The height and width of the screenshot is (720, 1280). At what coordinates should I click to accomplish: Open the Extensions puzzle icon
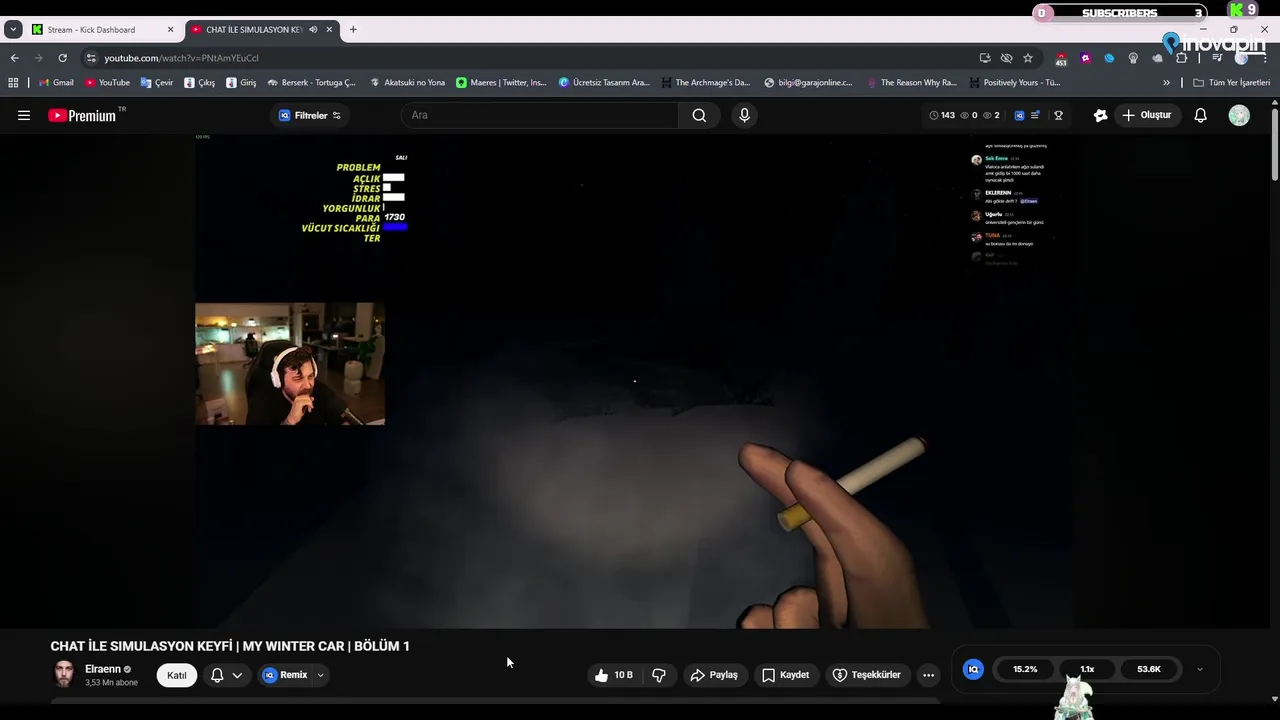[x=1181, y=58]
